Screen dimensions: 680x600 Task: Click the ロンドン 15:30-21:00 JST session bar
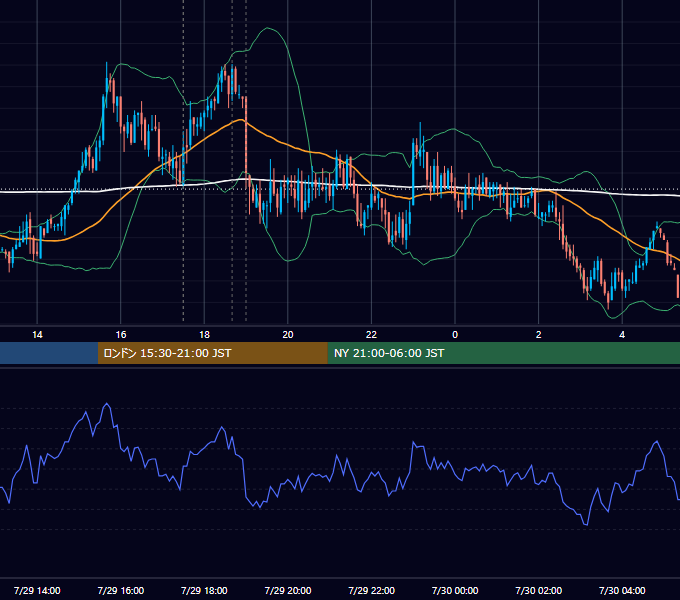click(212, 353)
